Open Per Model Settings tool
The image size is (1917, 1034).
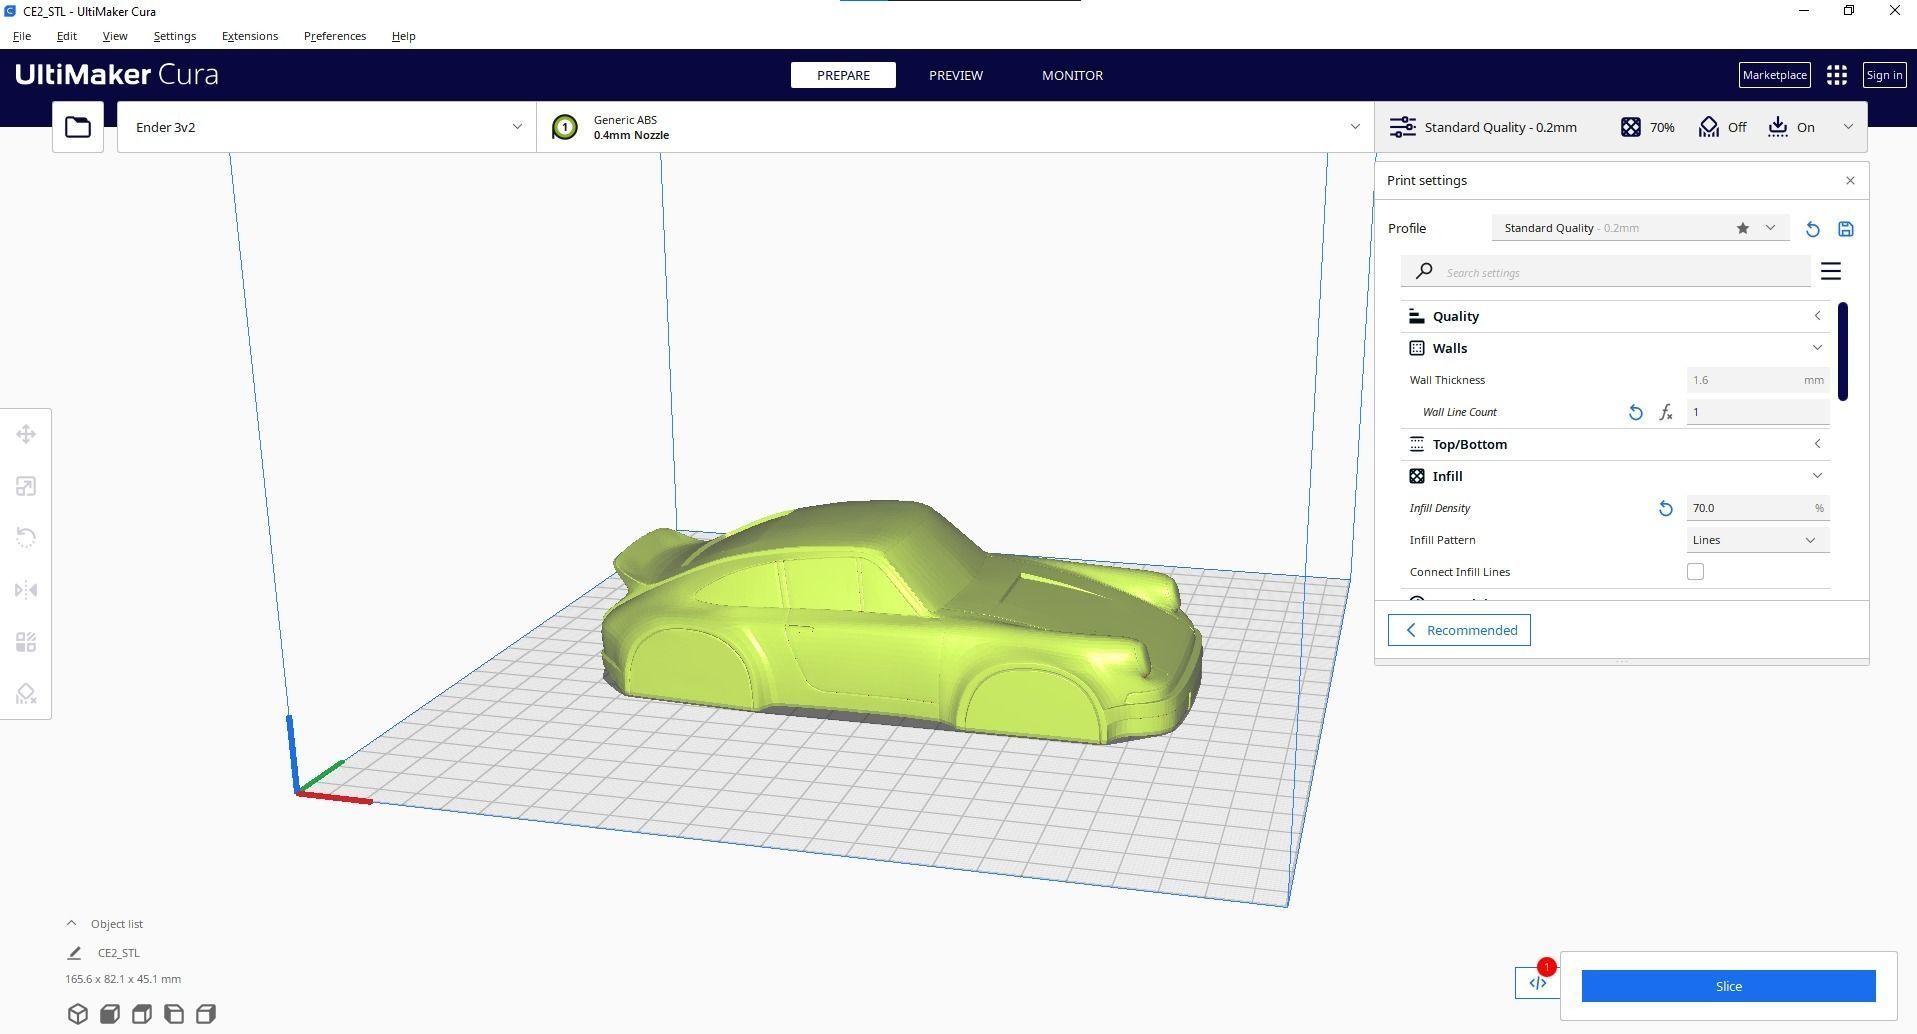coord(26,642)
